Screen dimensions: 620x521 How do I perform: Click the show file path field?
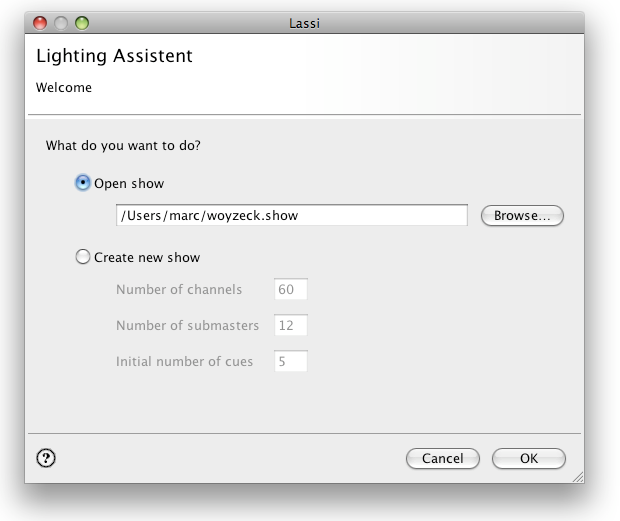click(x=292, y=215)
